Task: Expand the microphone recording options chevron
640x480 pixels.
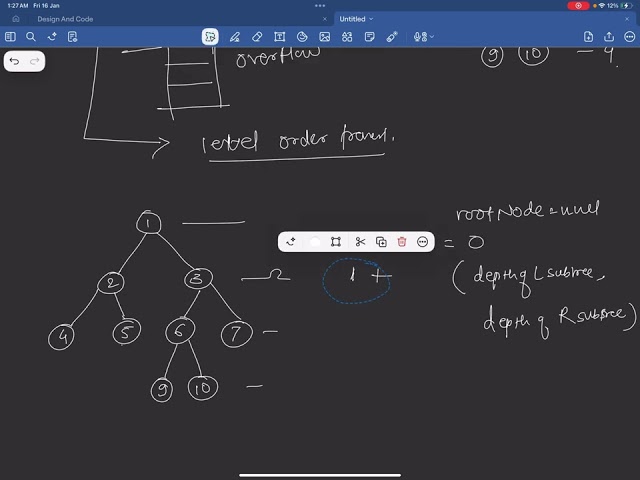Action: (x=432, y=37)
